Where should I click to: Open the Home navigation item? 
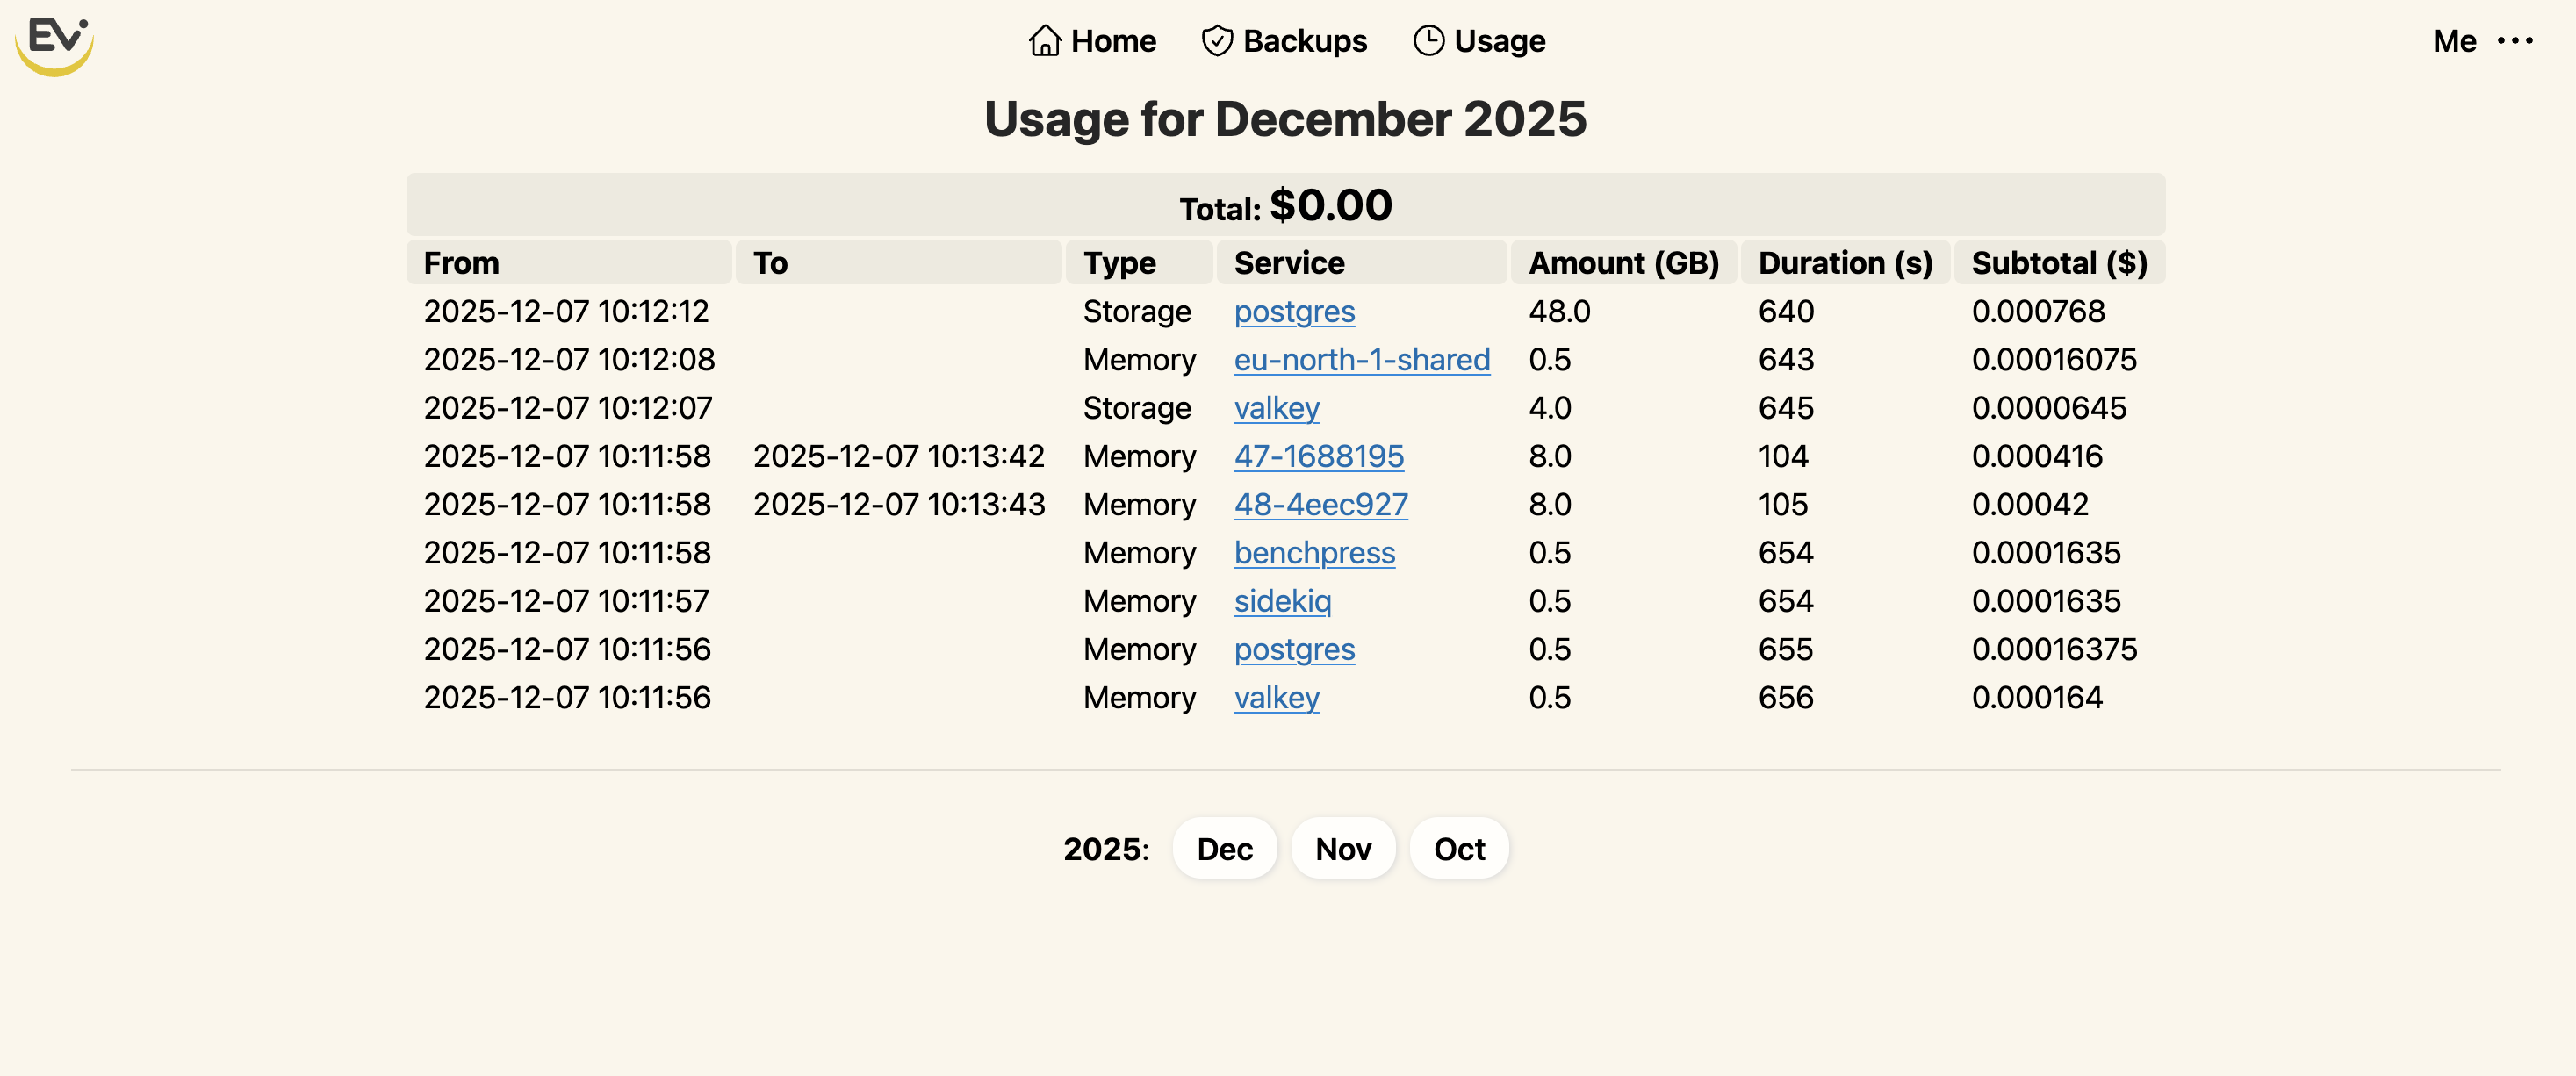pyautogui.click(x=1112, y=40)
